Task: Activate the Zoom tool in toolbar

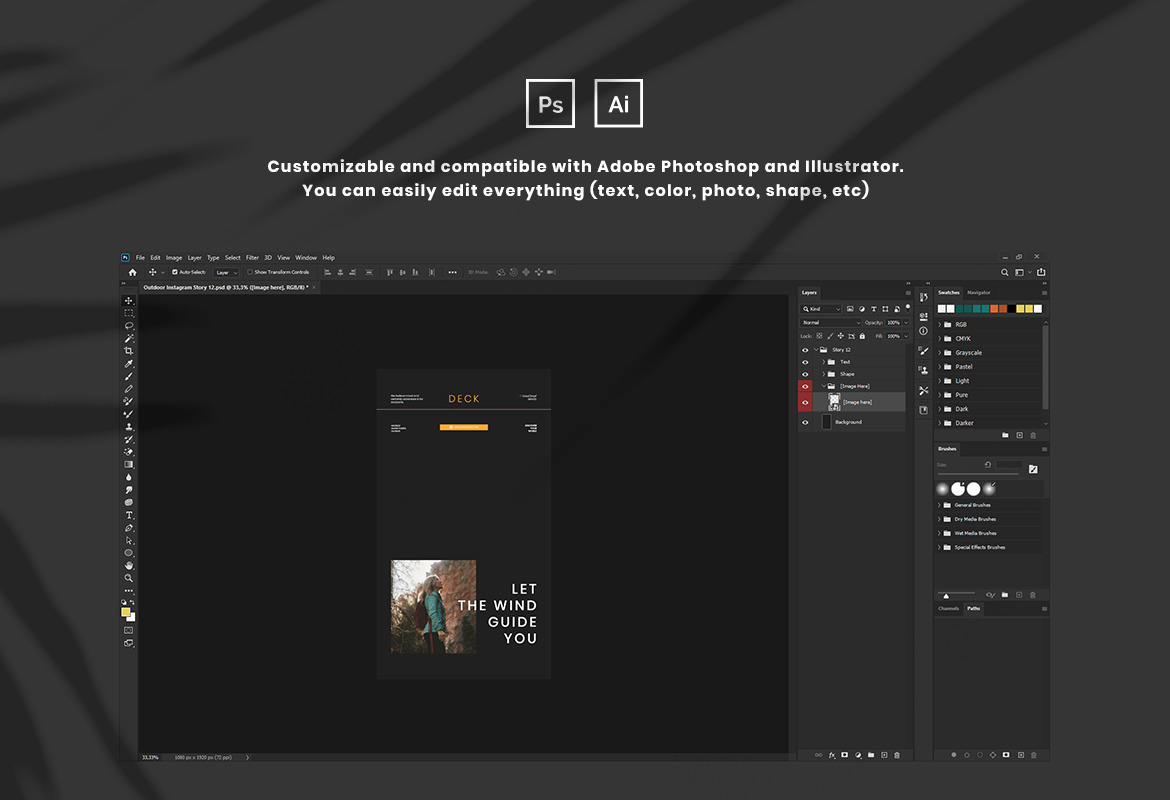Action: tap(128, 578)
